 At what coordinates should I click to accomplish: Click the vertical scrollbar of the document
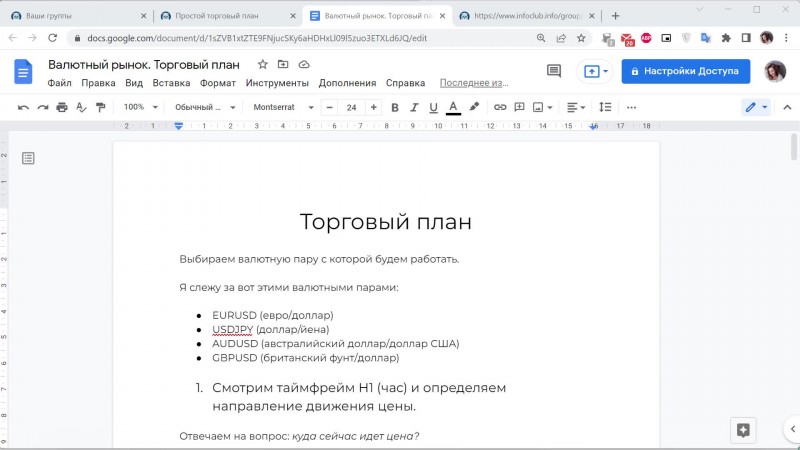[793, 146]
